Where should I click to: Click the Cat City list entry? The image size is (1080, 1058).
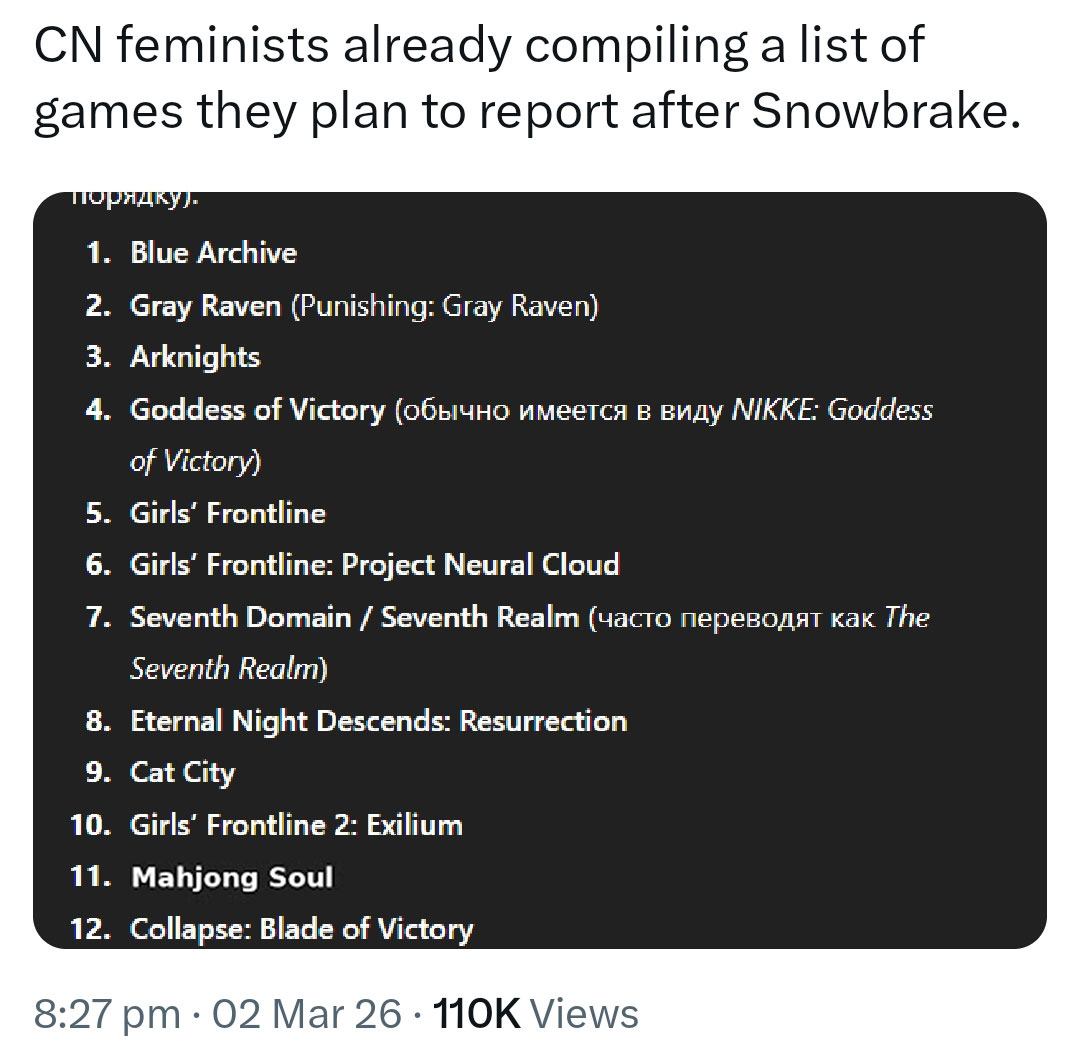click(x=182, y=773)
